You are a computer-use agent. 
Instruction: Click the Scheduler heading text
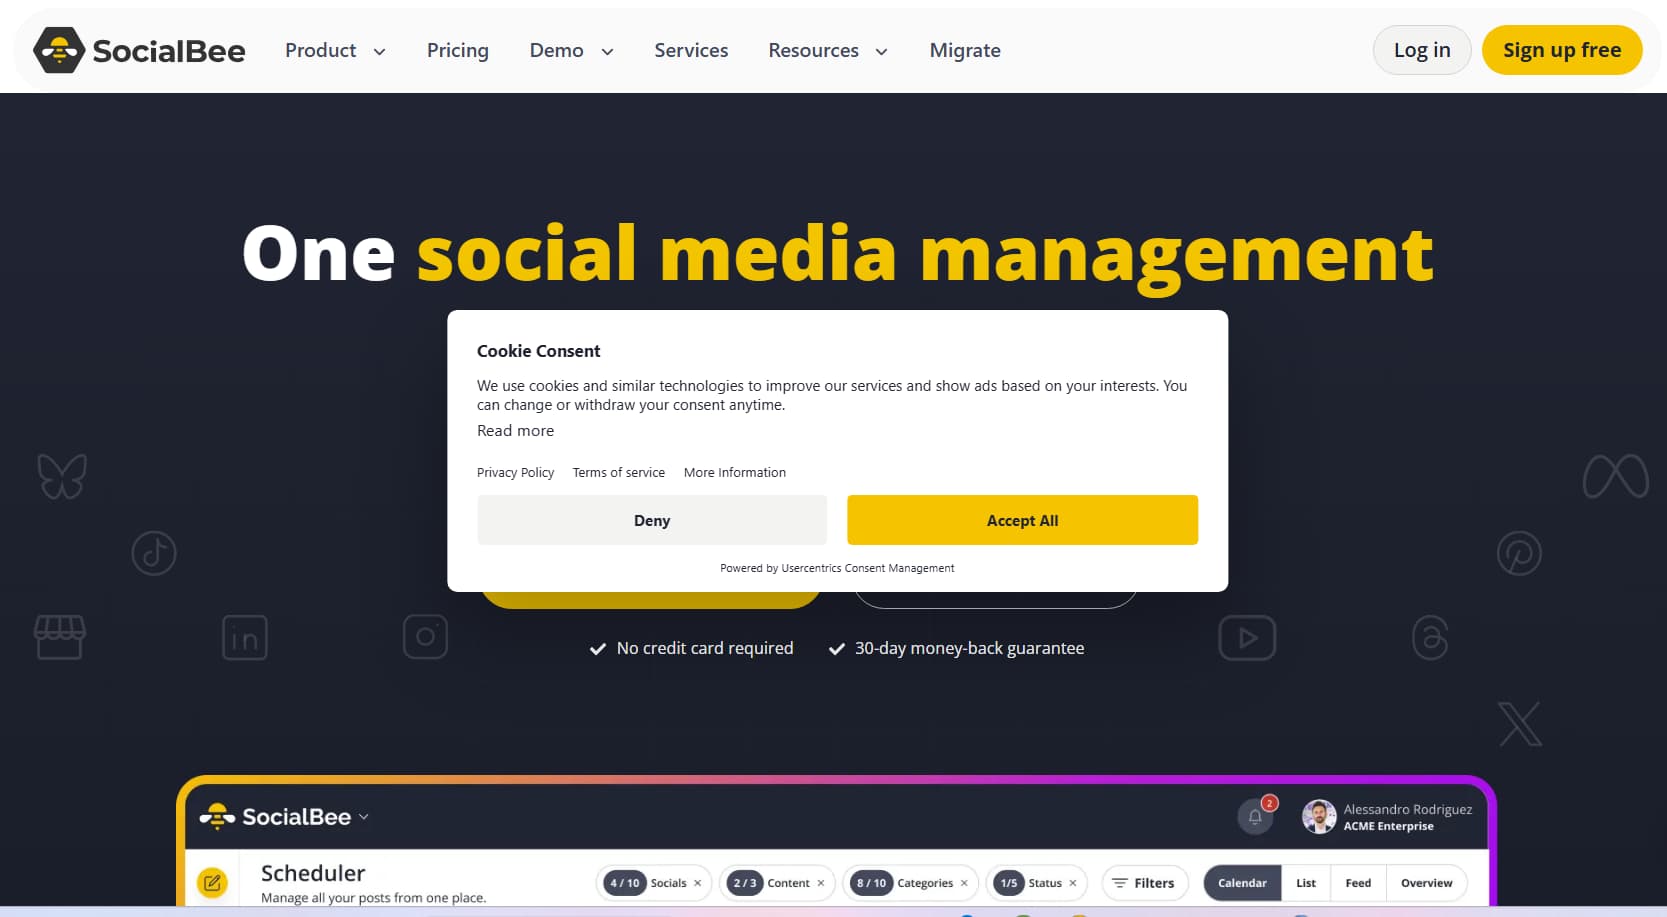pos(313,873)
